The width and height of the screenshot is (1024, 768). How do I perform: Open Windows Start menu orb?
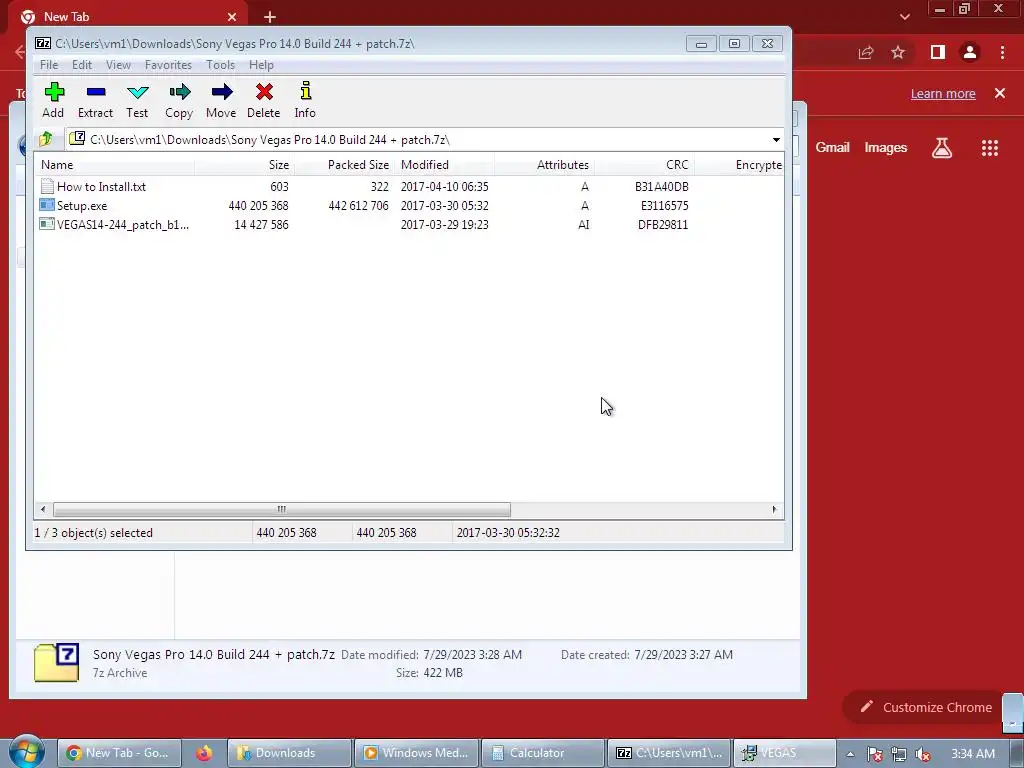[26, 752]
